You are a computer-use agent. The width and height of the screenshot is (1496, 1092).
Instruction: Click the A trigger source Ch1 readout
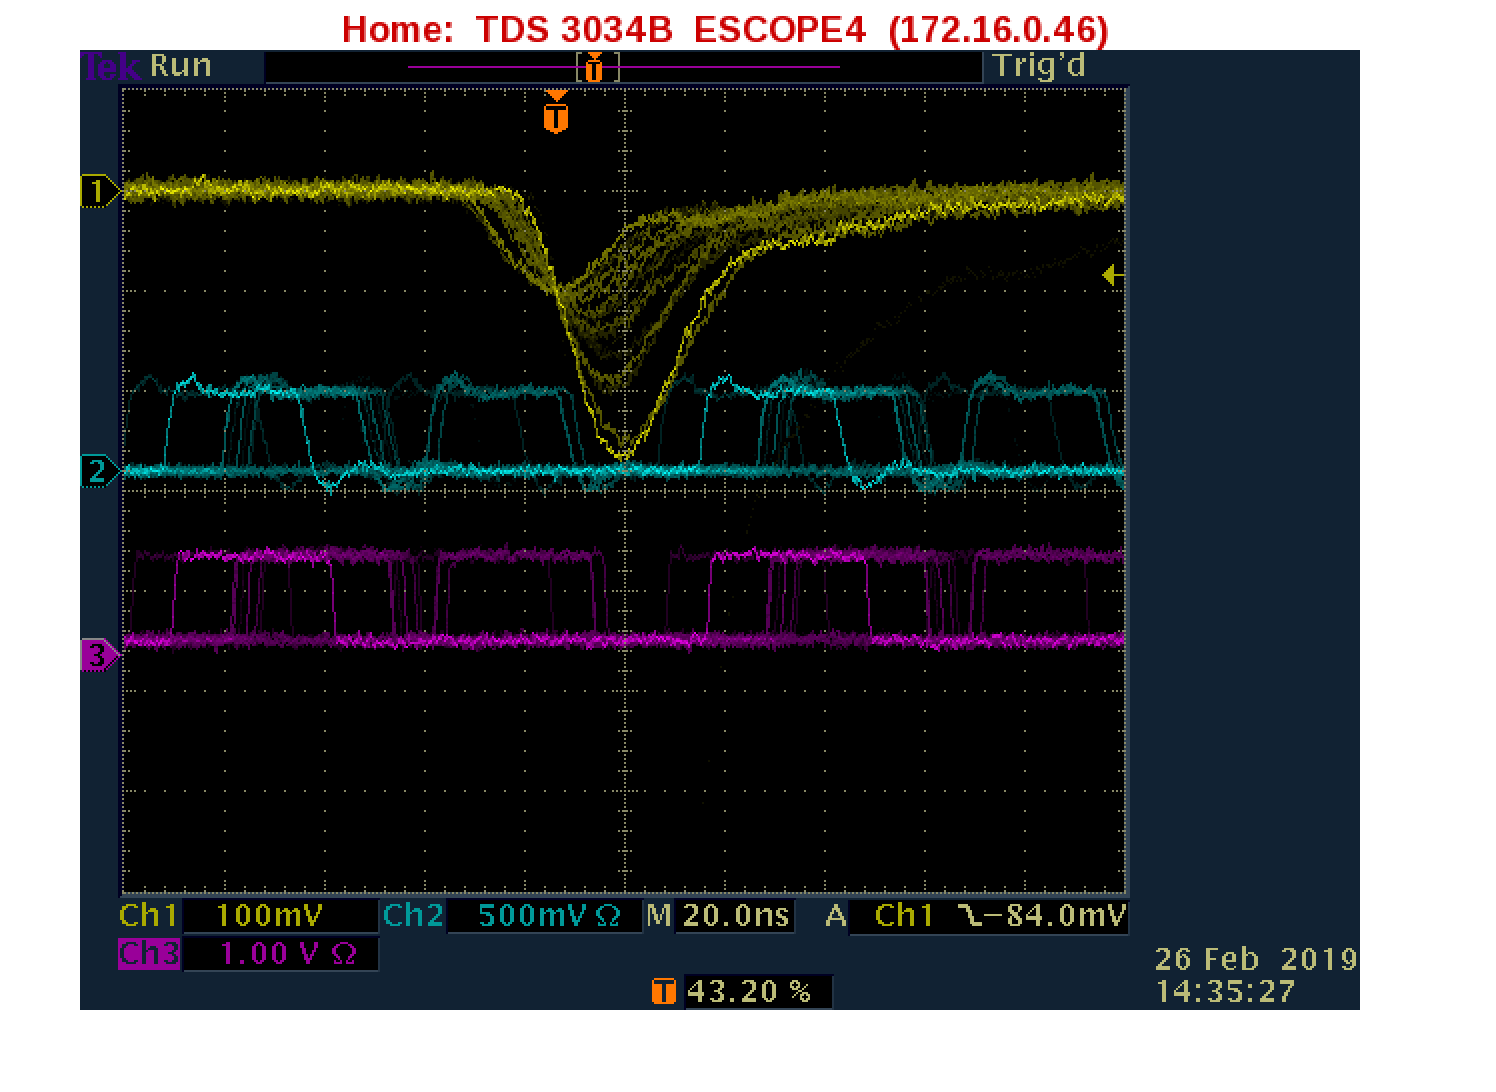[880, 915]
